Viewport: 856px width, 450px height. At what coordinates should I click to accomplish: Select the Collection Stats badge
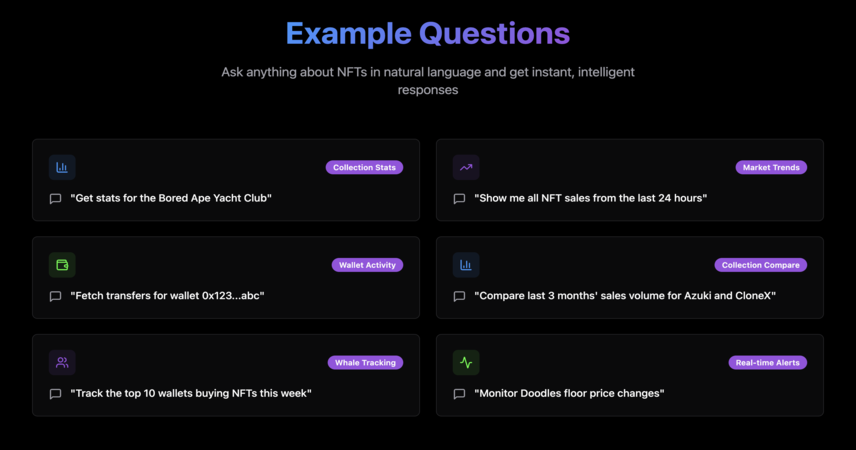click(364, 167)
